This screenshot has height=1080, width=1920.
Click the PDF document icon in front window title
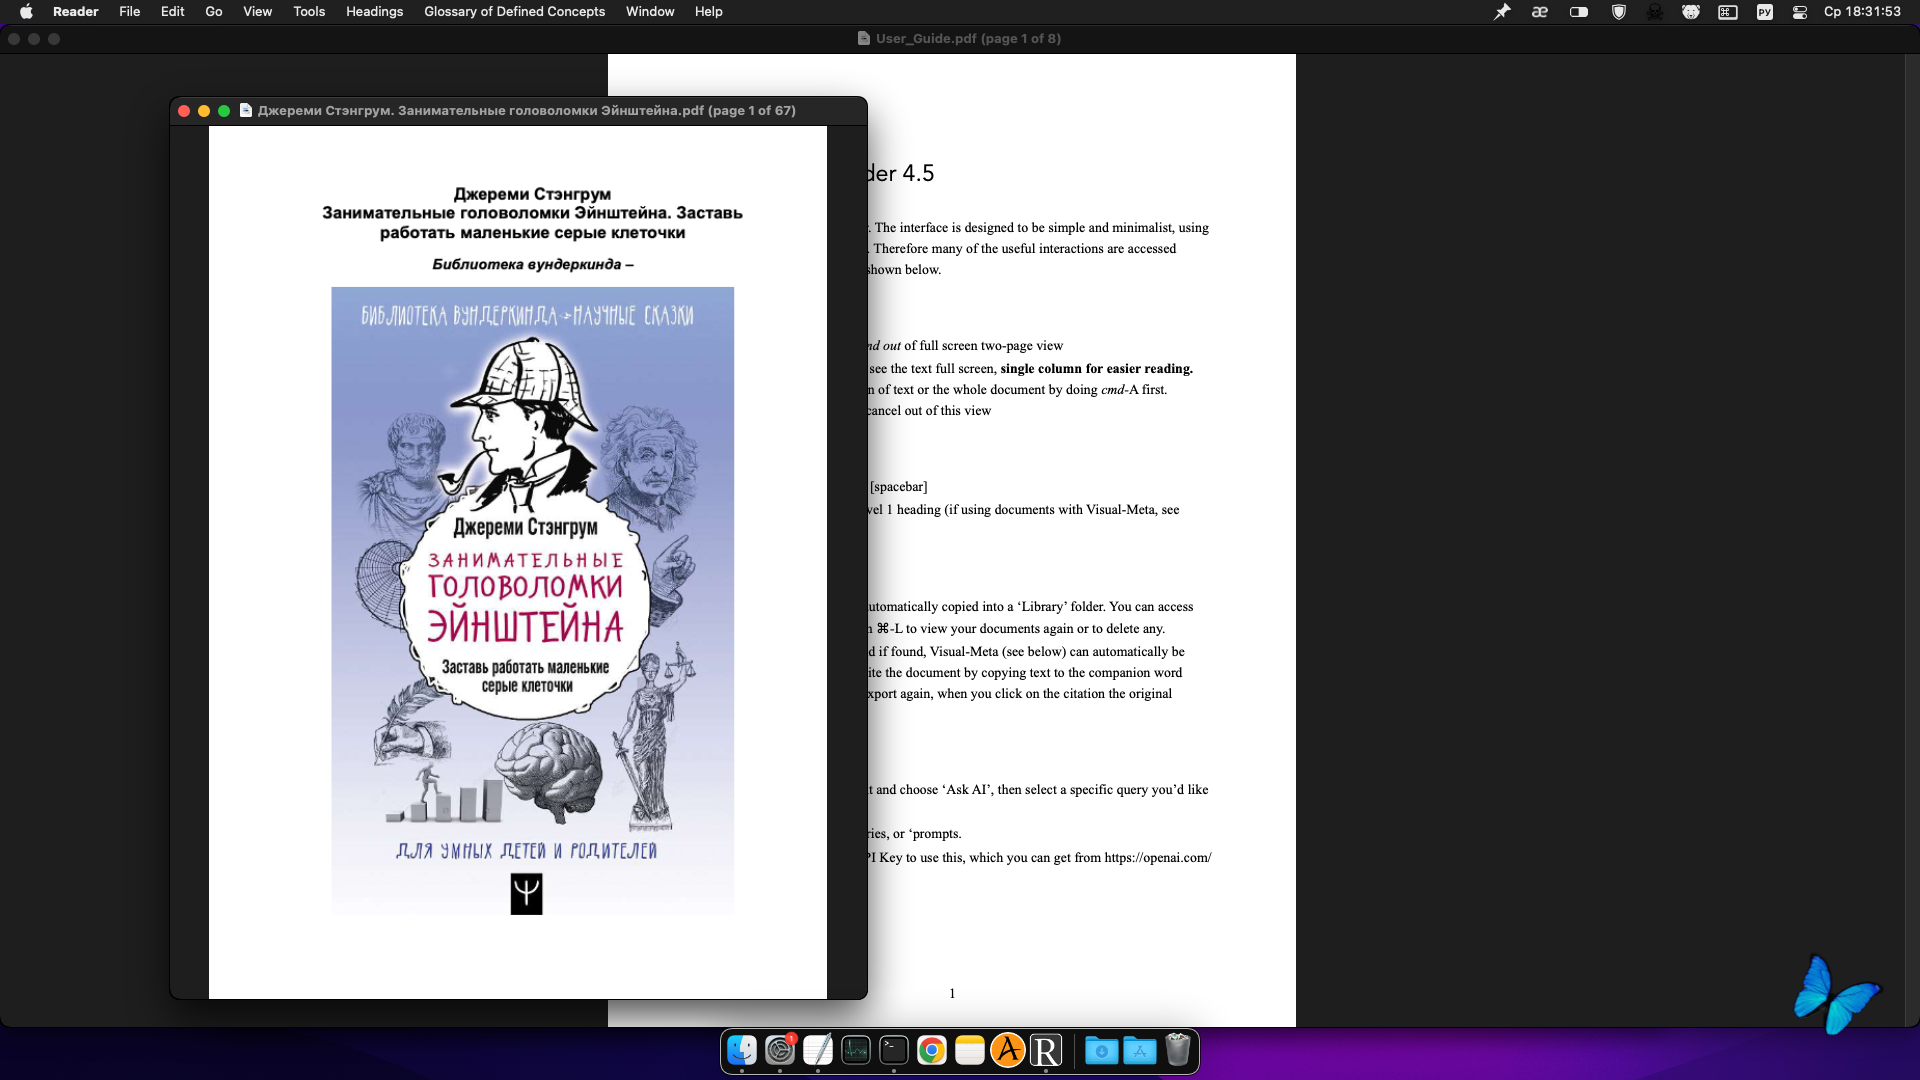pyautogui.click(x=246, y=111)
